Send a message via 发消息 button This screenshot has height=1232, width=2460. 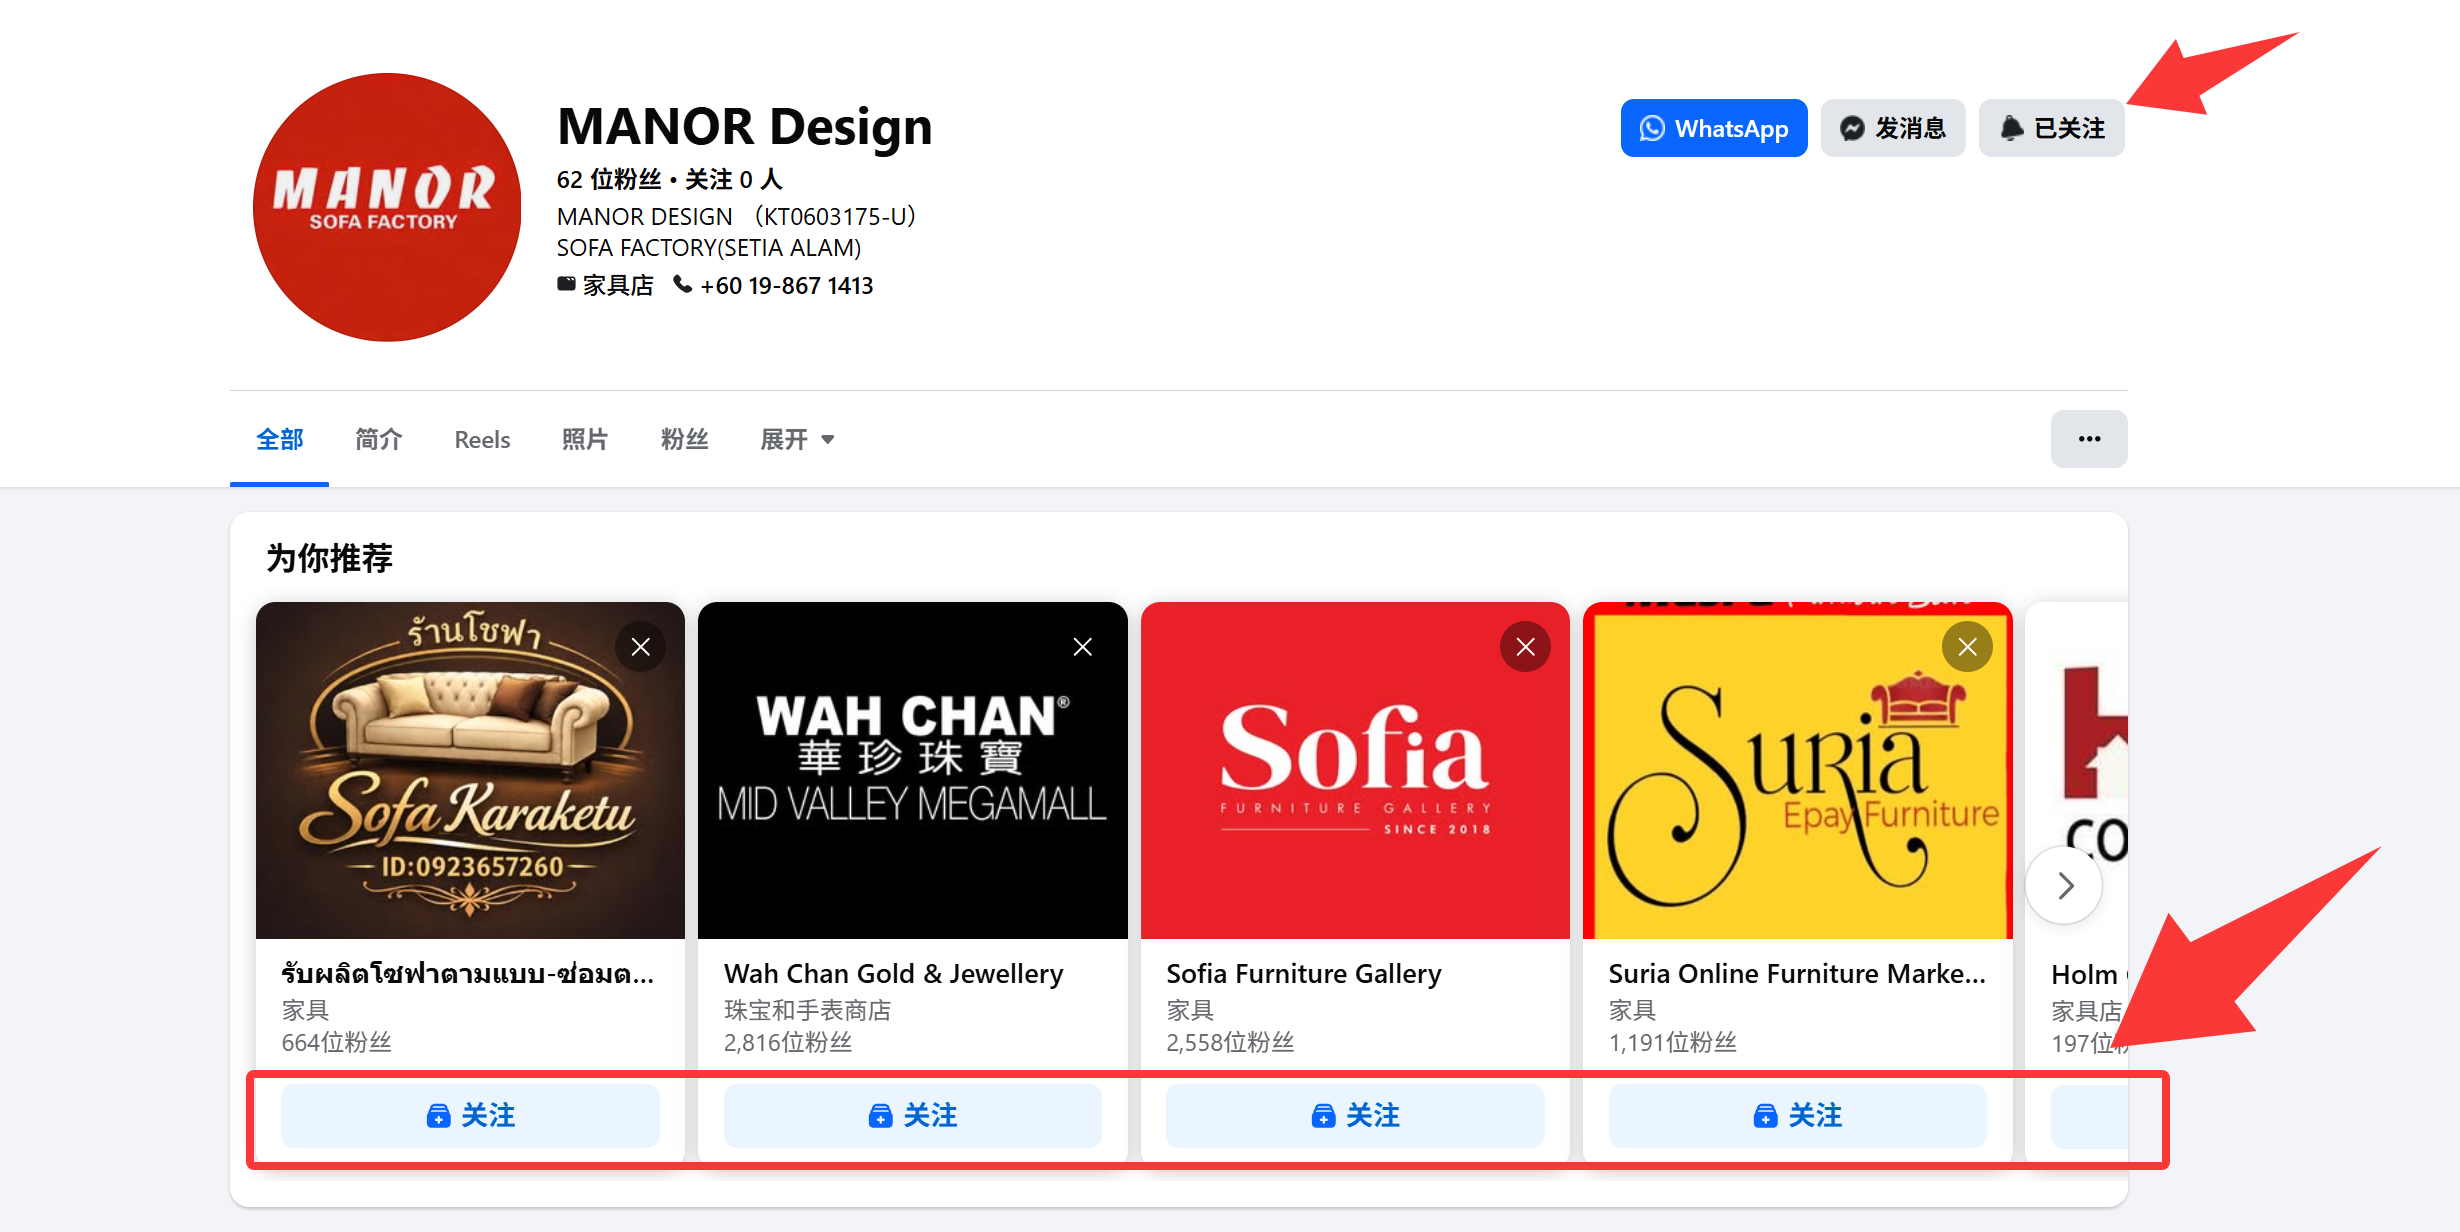pyautogui.click(x=1892, y=128)
